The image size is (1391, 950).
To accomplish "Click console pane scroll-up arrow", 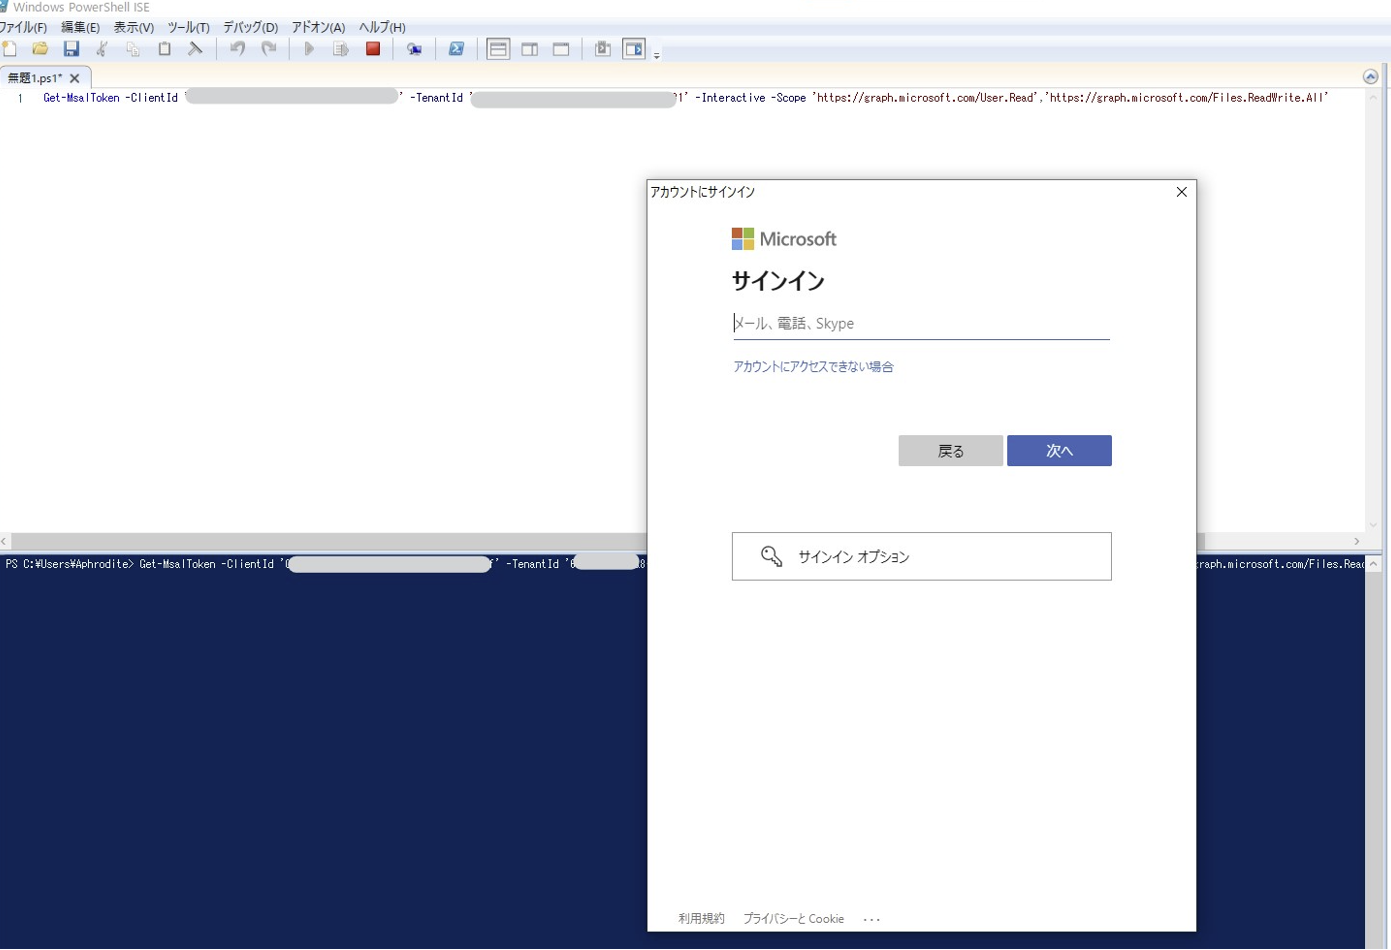I will (1374, 565).
